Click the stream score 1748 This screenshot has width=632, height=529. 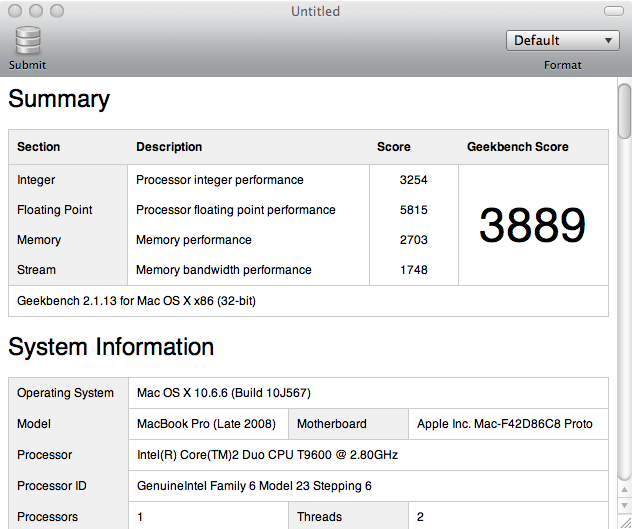click(414, 270)
